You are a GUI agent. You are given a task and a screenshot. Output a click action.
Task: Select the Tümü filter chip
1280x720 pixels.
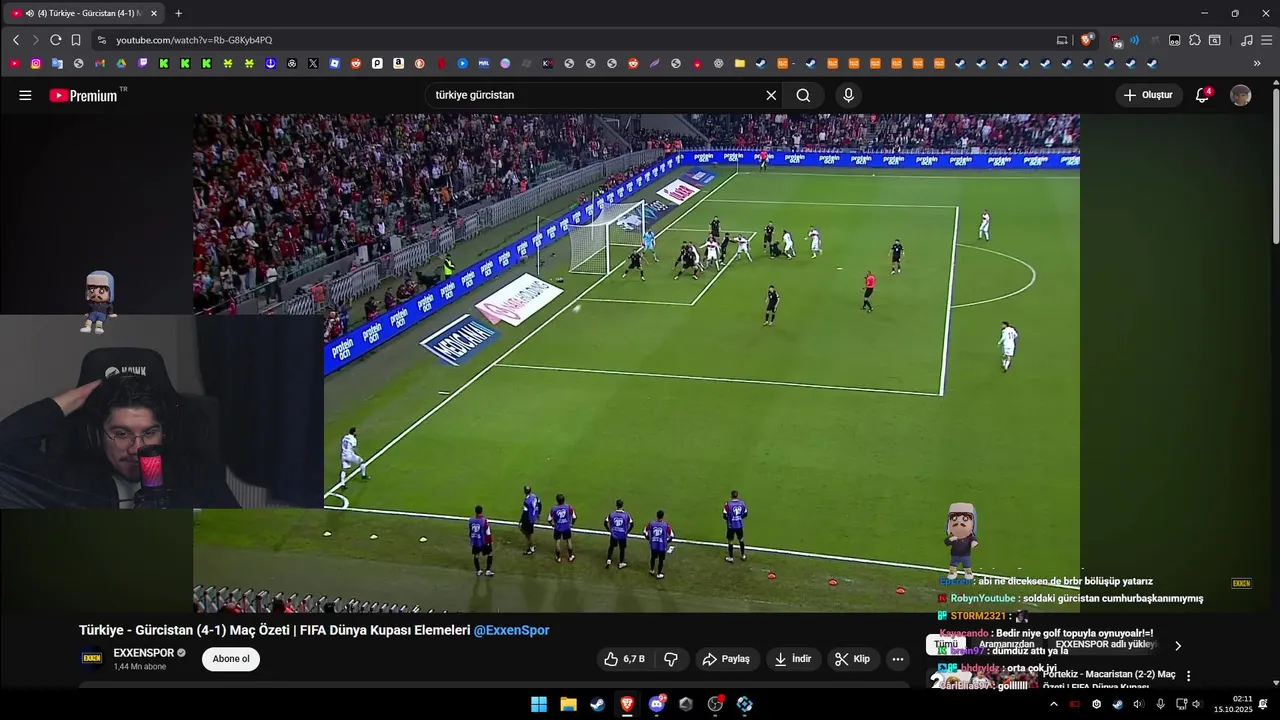tap(946, 645)
